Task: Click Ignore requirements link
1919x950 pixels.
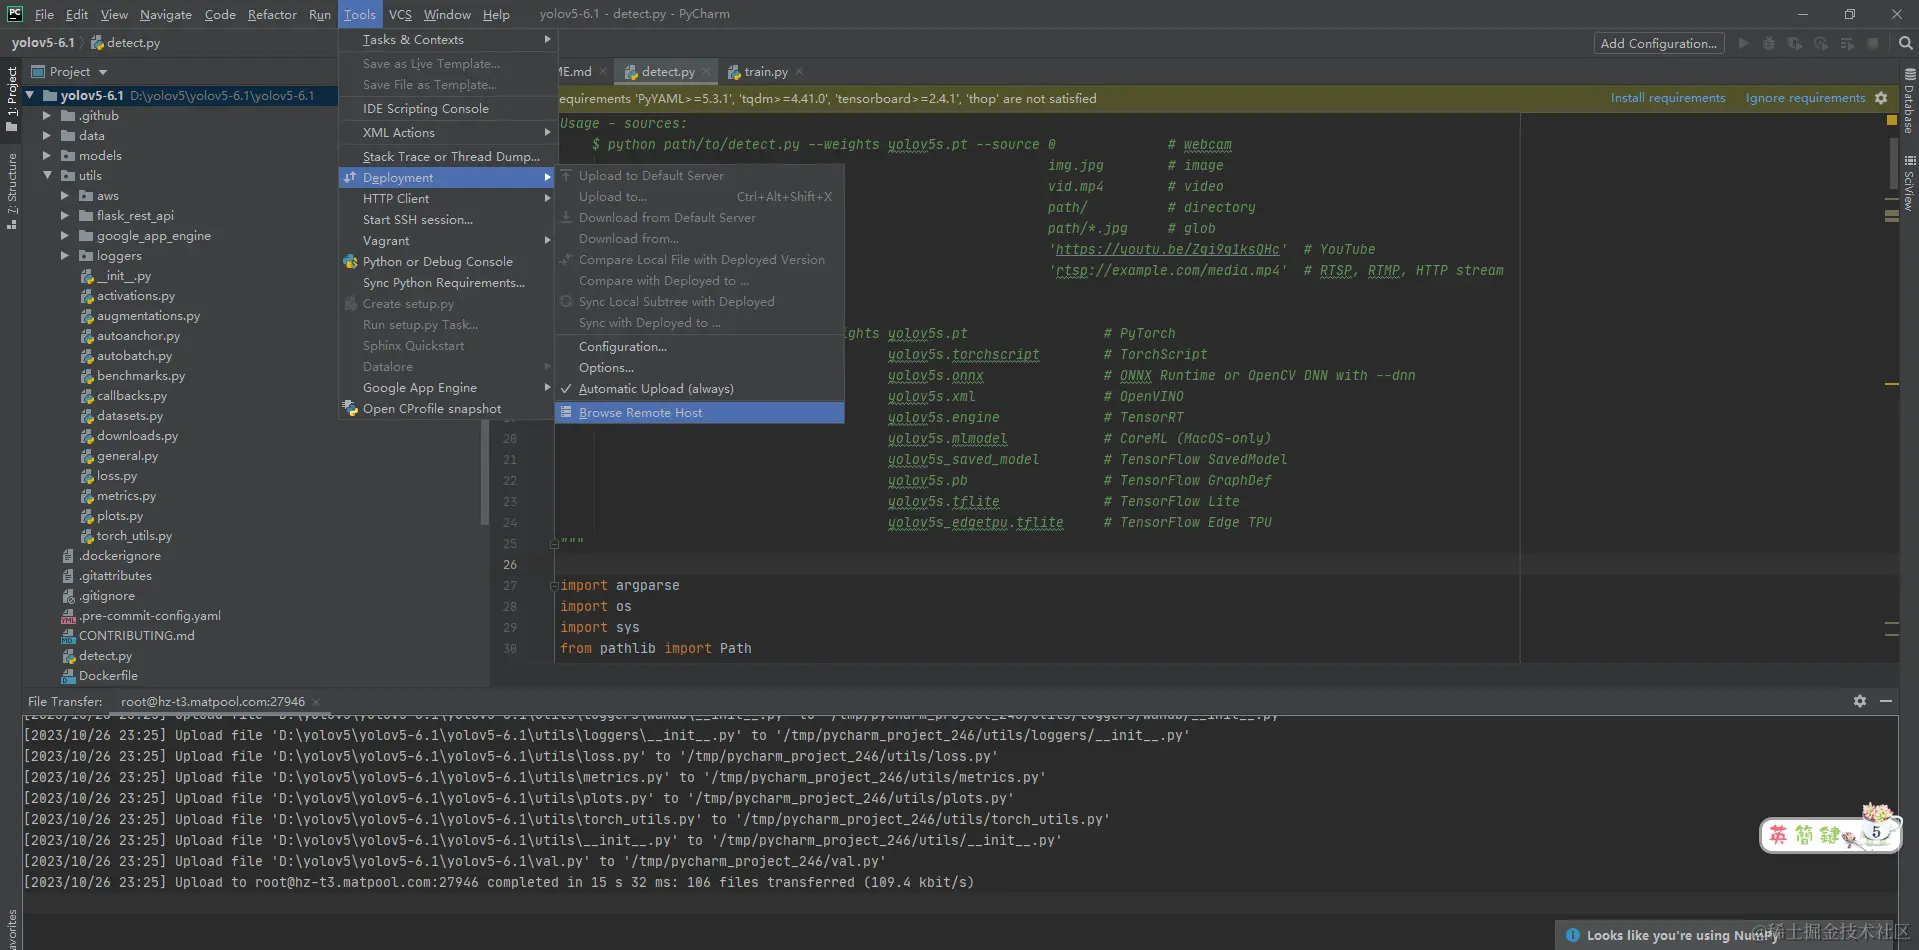Action: click(1804, 98)
